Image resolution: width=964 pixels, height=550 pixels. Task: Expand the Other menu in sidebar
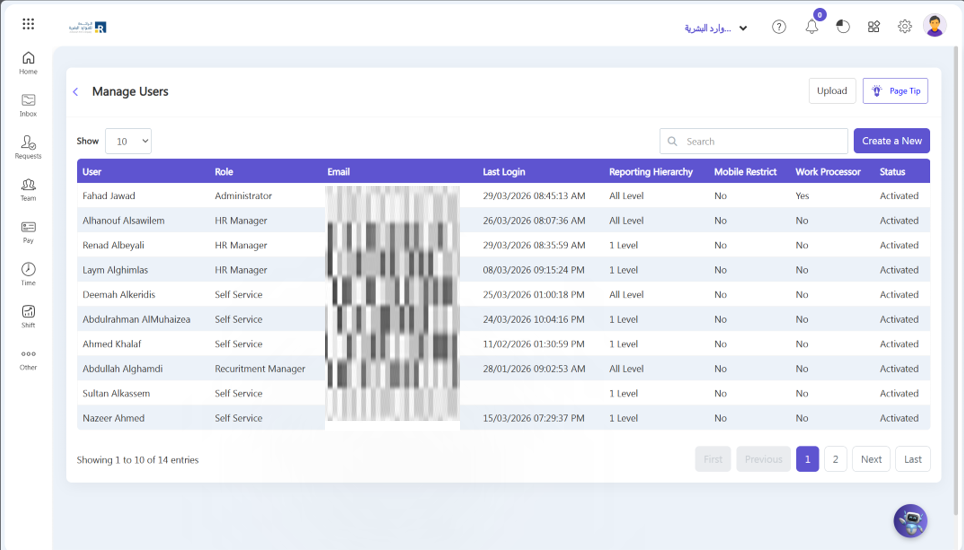coord(28,358)
